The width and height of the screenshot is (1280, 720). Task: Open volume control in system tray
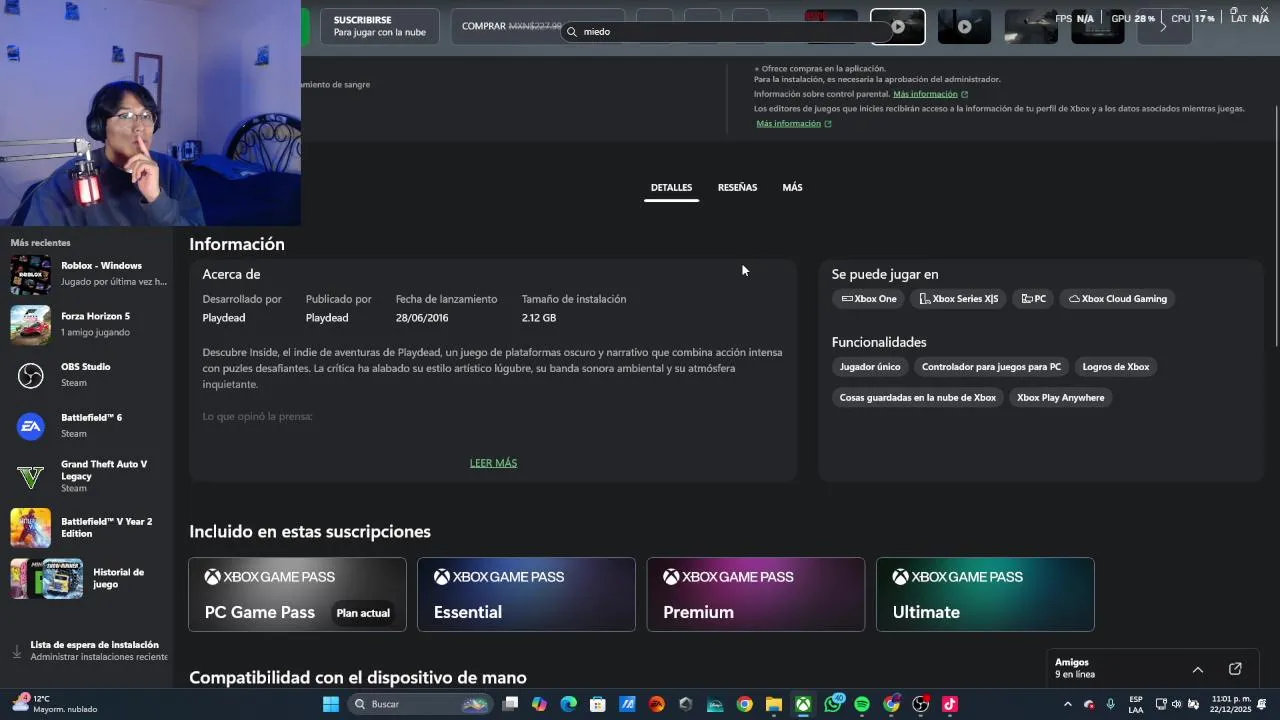tap(1176, 704)
